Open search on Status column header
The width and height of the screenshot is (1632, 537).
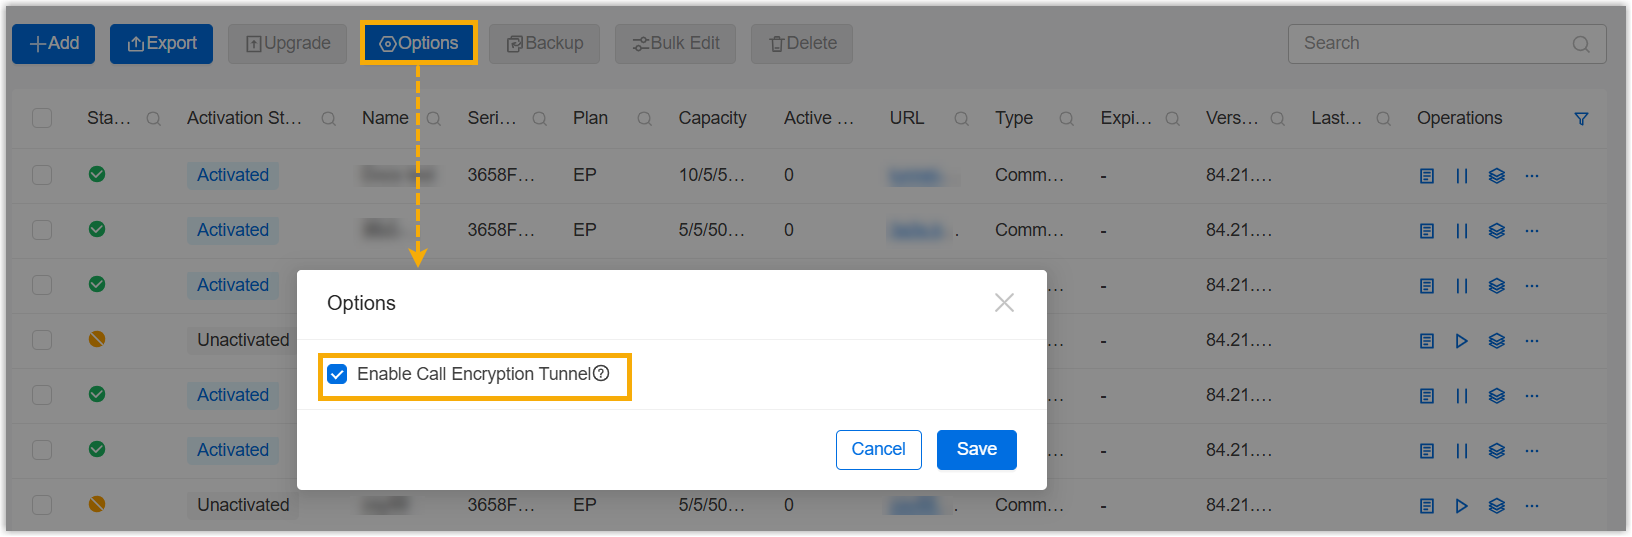tap(153, 119)
